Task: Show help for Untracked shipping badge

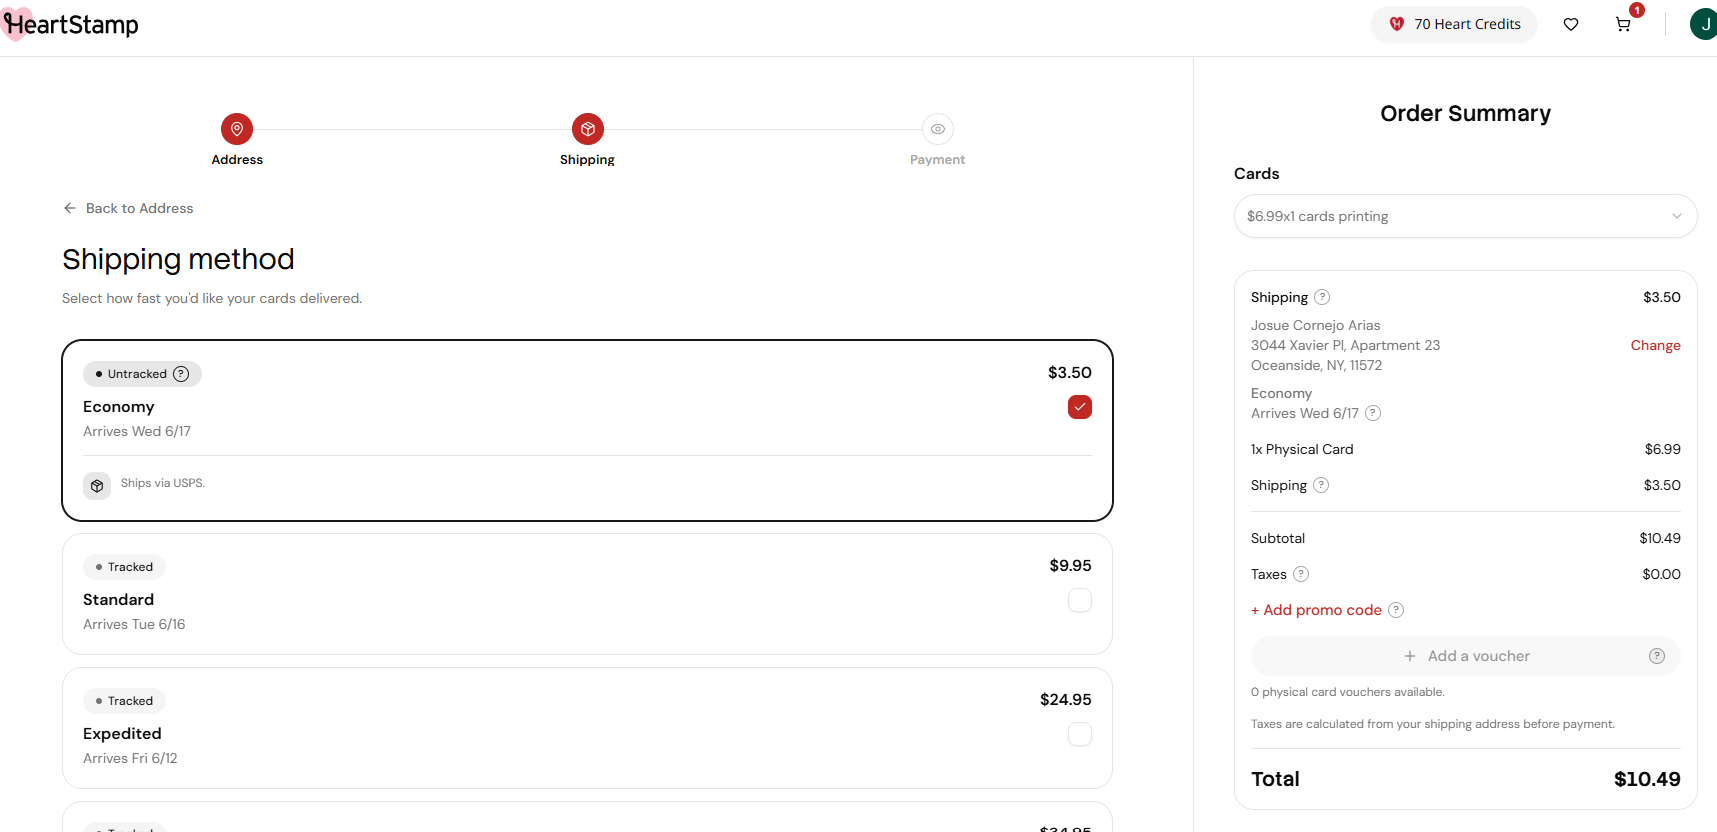Action: (x=181, y=374)
